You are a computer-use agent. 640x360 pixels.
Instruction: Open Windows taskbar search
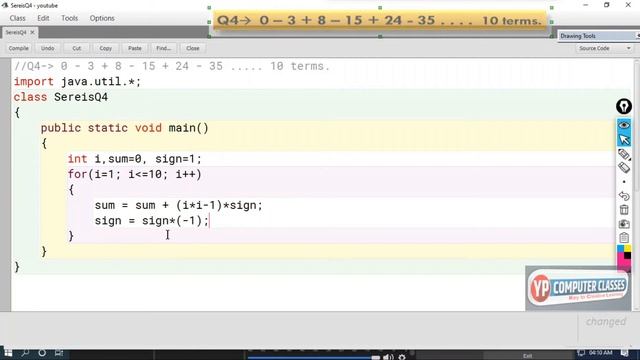(x=25, y=352)
